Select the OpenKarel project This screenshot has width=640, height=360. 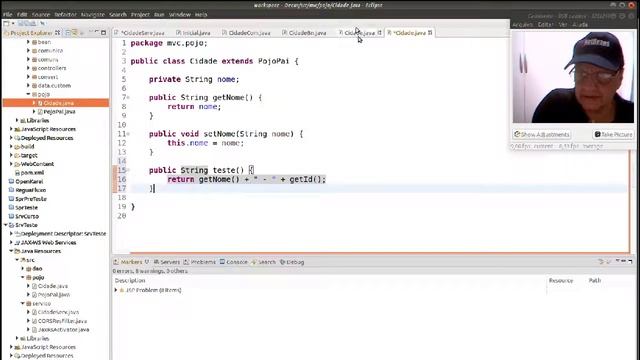(x=26, y=181)
